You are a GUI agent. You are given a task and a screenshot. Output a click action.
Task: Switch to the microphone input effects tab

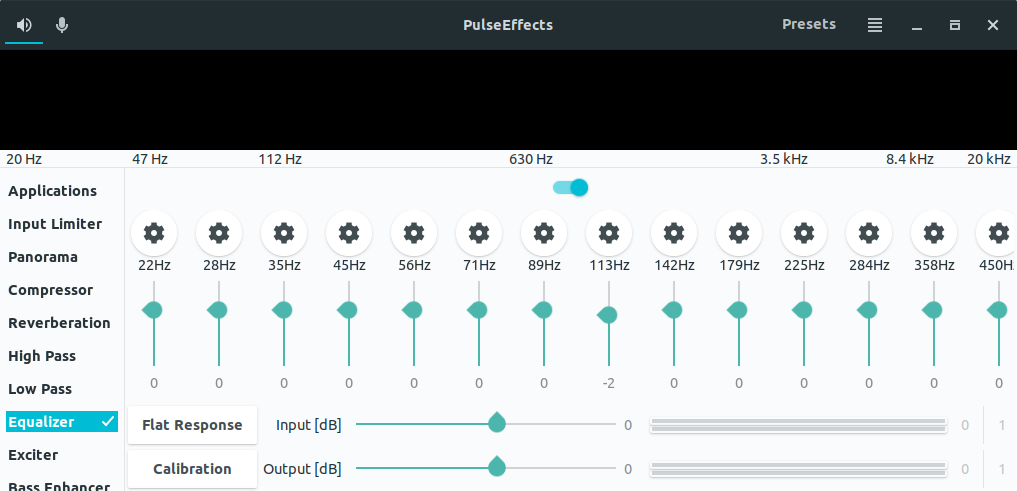62,25
